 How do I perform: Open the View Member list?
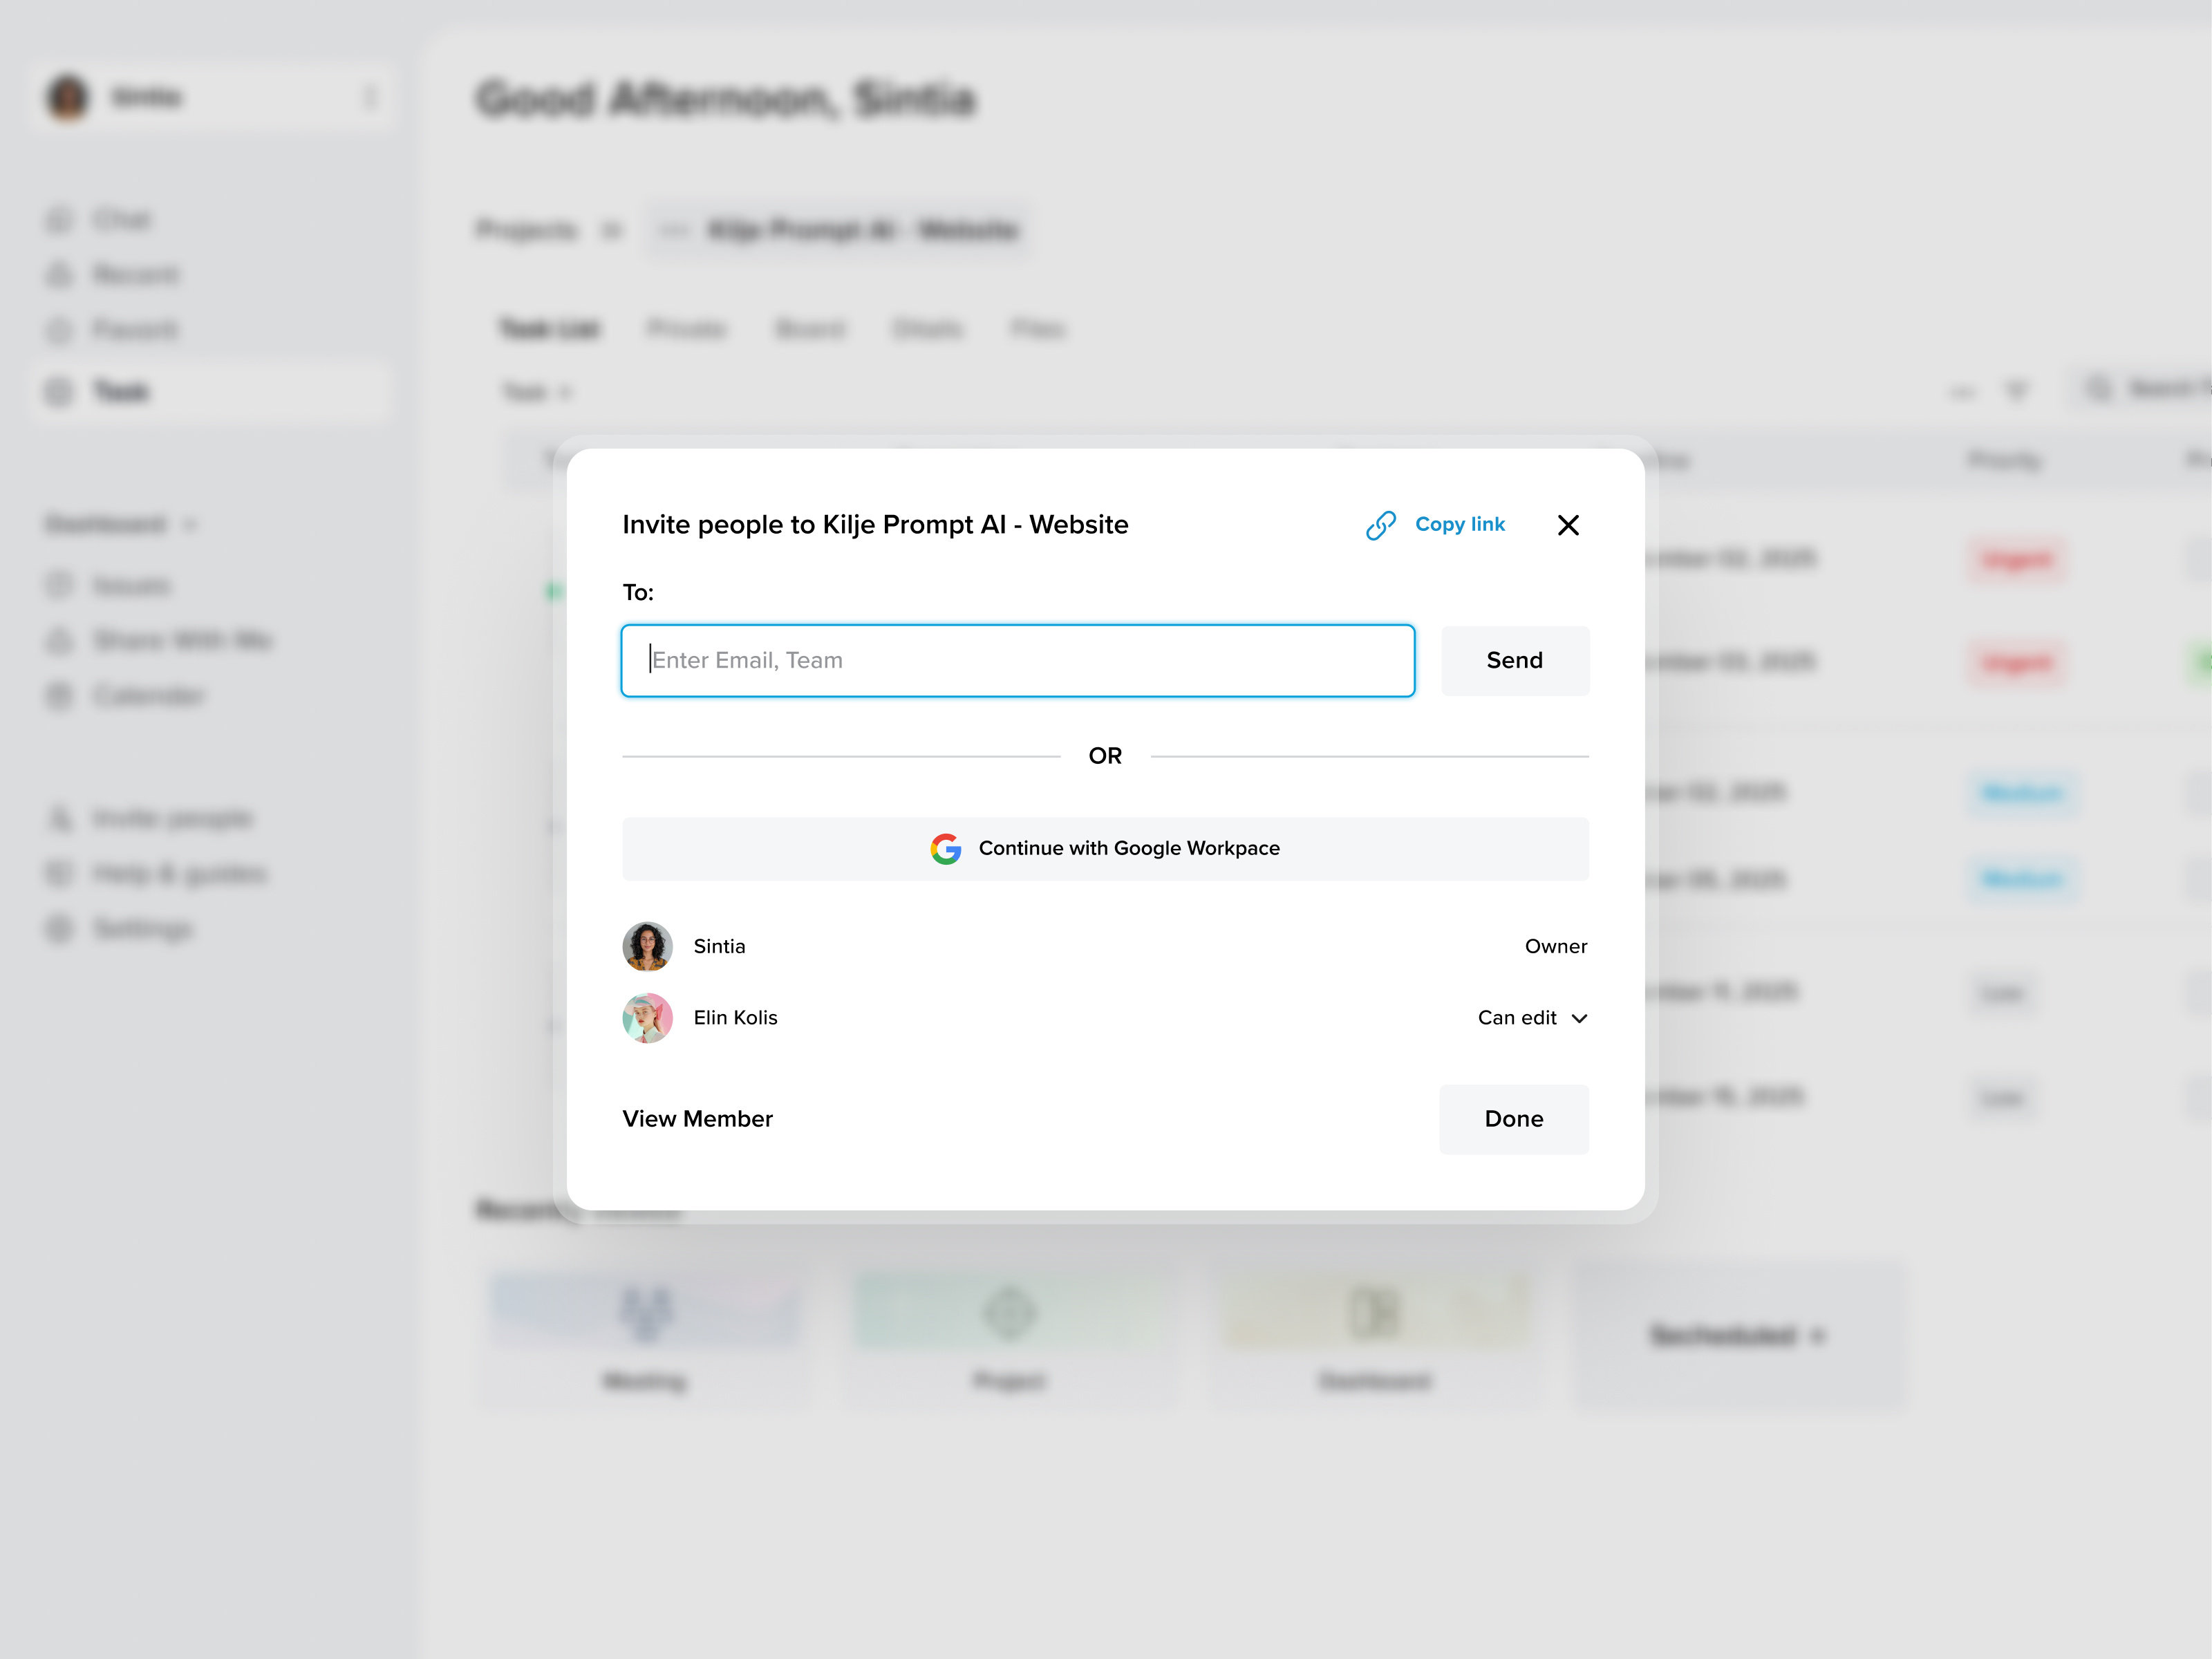tap(697, 1119)
